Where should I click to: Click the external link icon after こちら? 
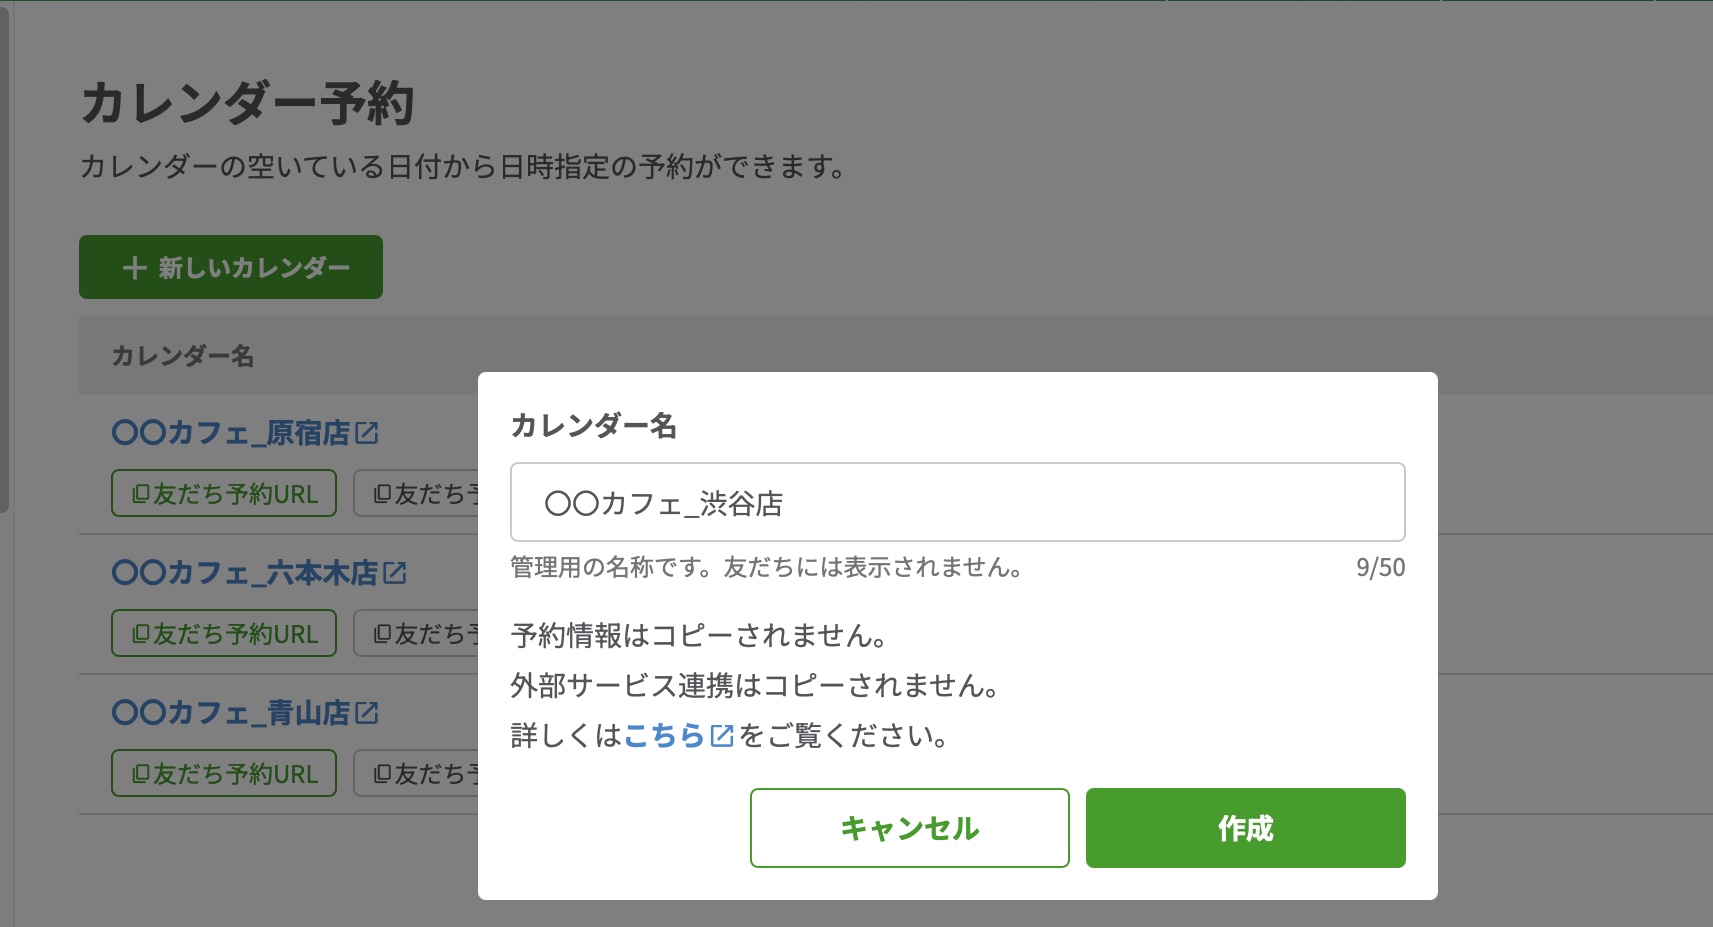(722, 736)
